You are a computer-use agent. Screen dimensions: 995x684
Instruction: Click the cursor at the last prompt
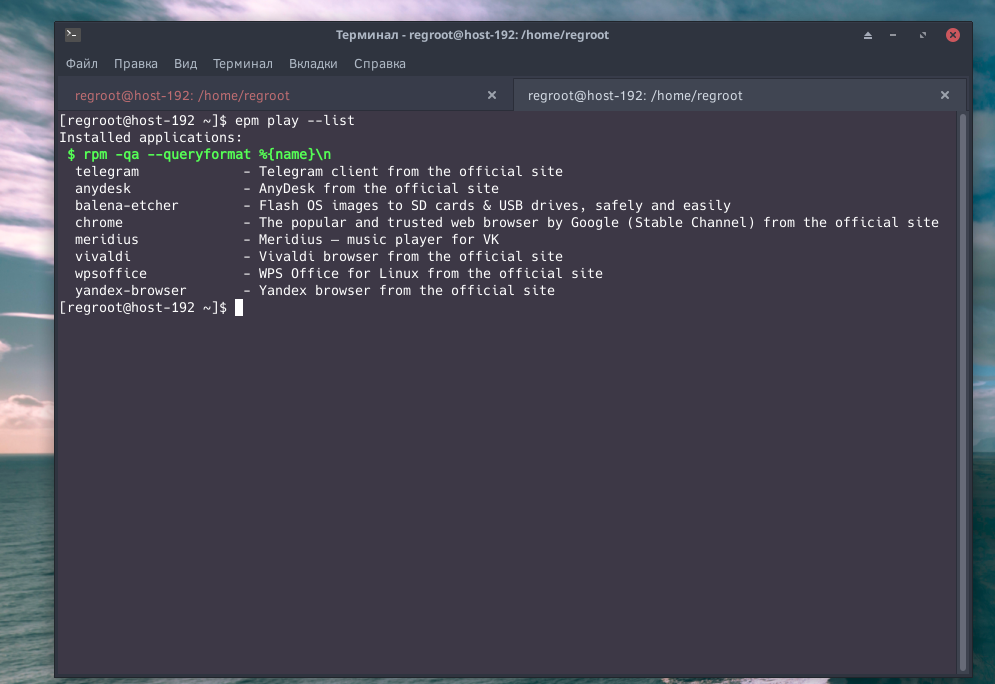239,308
